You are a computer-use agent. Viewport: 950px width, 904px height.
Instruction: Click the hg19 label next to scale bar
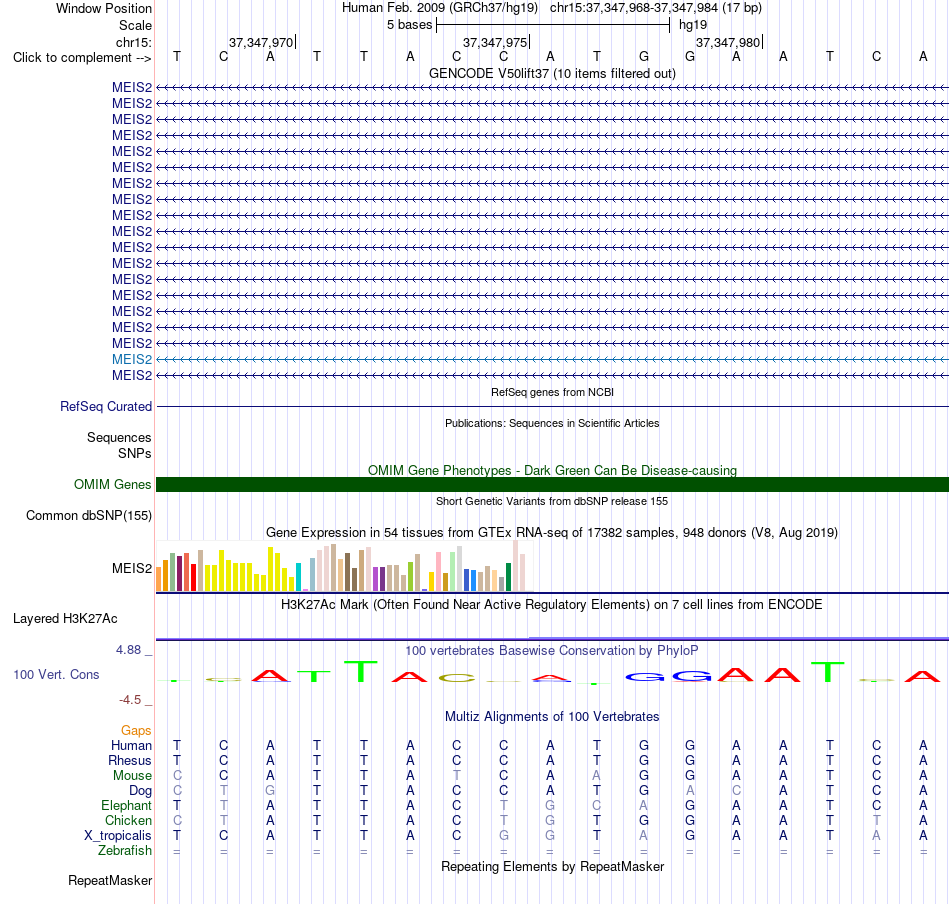pyautogui.click(x=693, y=25)
